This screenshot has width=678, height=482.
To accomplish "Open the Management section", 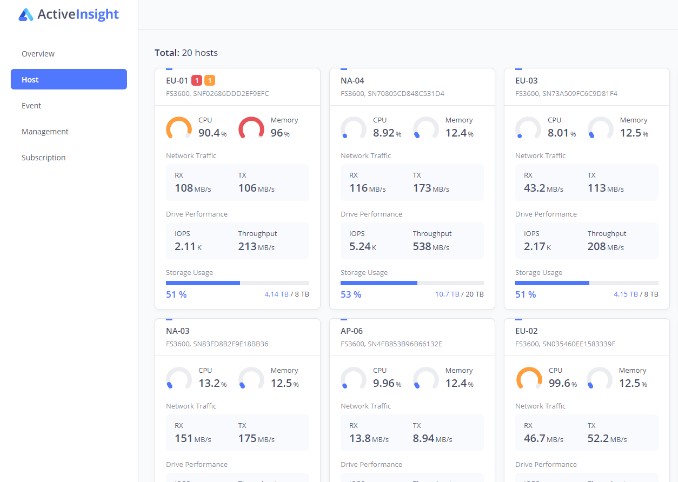I will [45, 131].
